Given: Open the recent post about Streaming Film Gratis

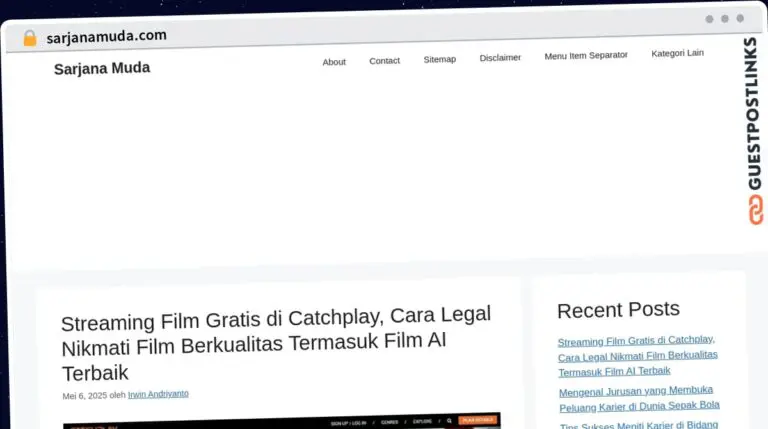Looking at the screenshot, I should click(637, 355).
